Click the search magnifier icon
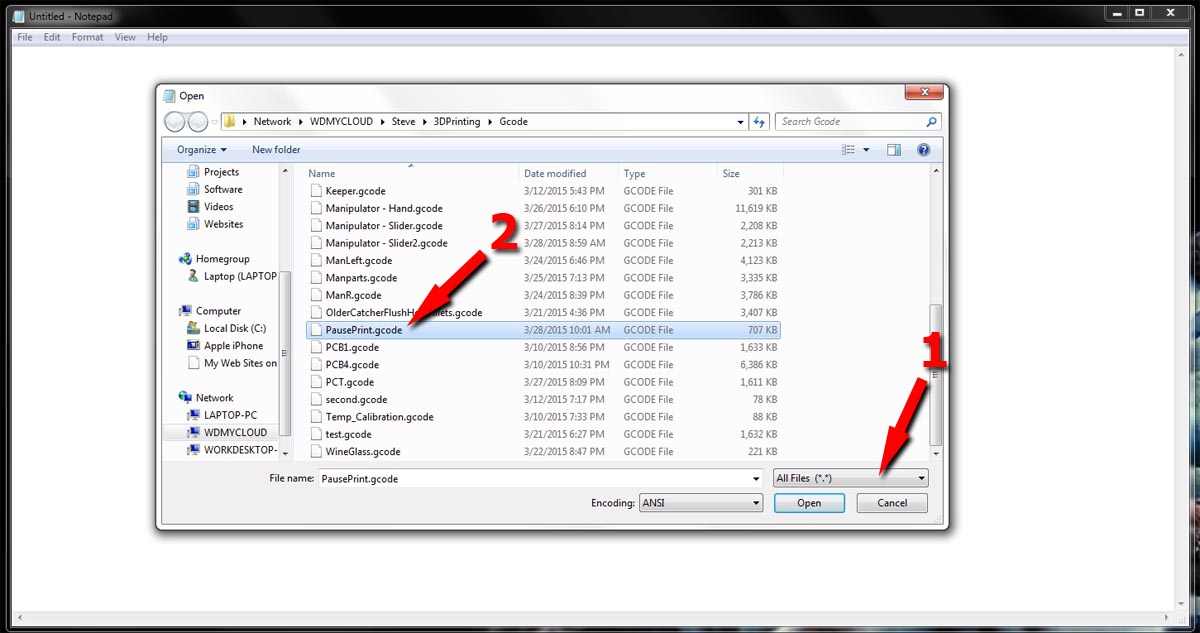Viewport: 1200px width, 633px height. [x=931, y=122]
